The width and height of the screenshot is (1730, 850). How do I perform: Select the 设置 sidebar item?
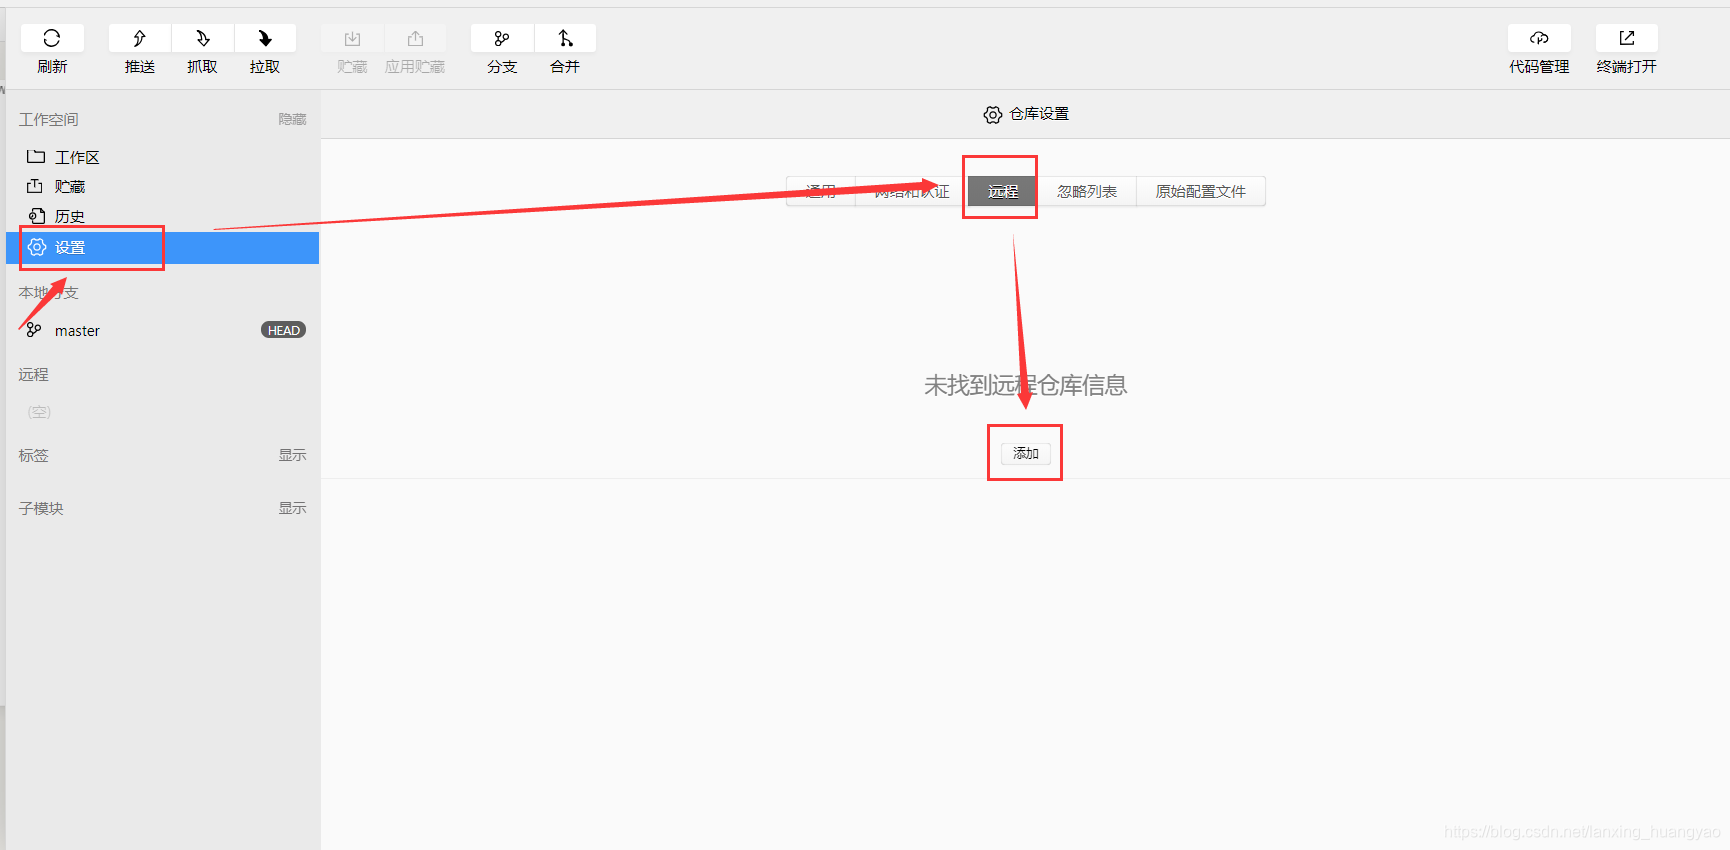tap(162, 247)
